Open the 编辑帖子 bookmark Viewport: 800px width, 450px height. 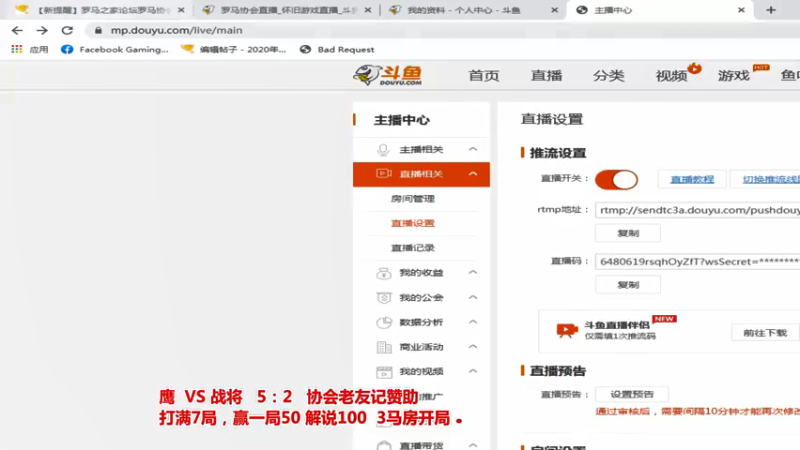point(234,49)
